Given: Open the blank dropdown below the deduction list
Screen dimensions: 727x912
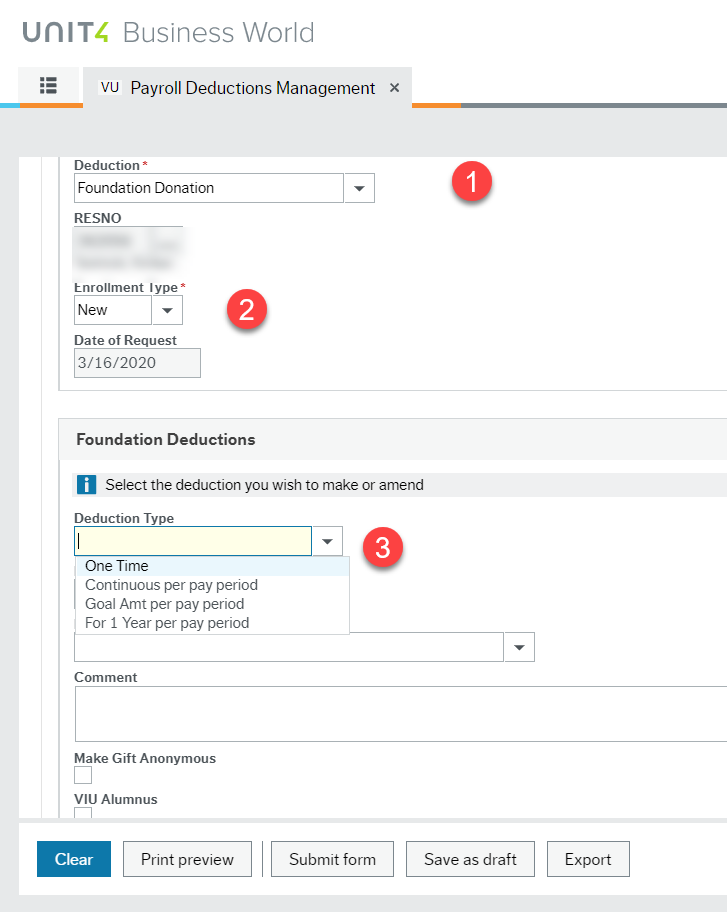Looking at the screenshot, I should pyautogui.click(x=519, y=647).
